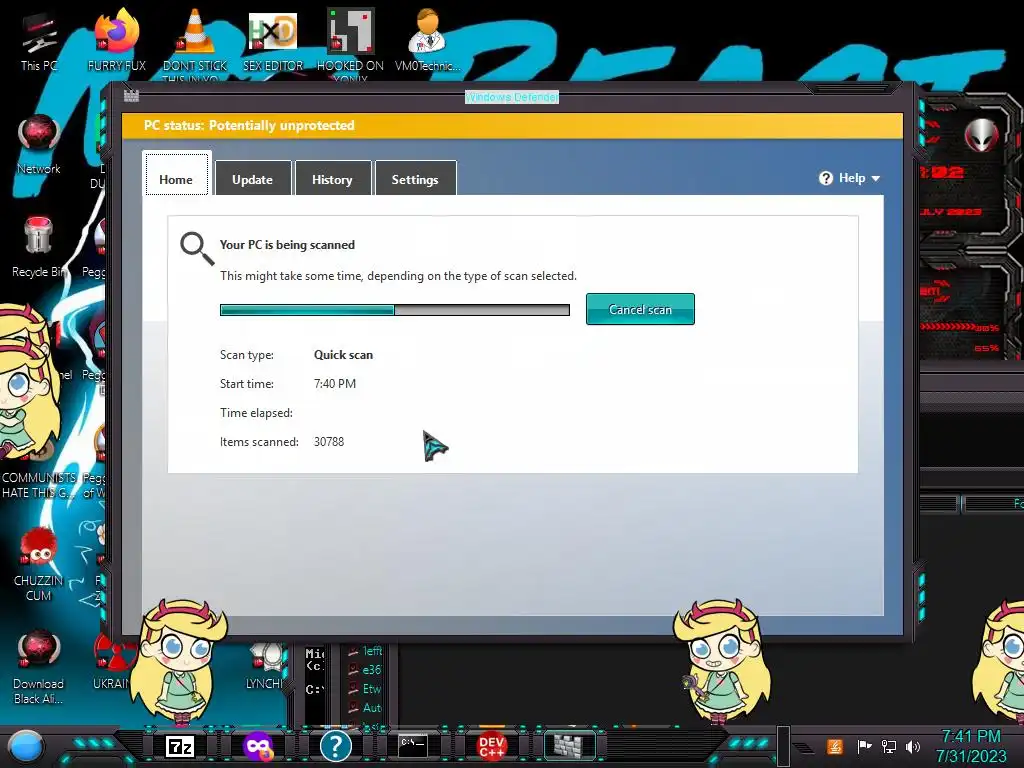Click the magnifying glass scan icon

click(x=197, y=249)
